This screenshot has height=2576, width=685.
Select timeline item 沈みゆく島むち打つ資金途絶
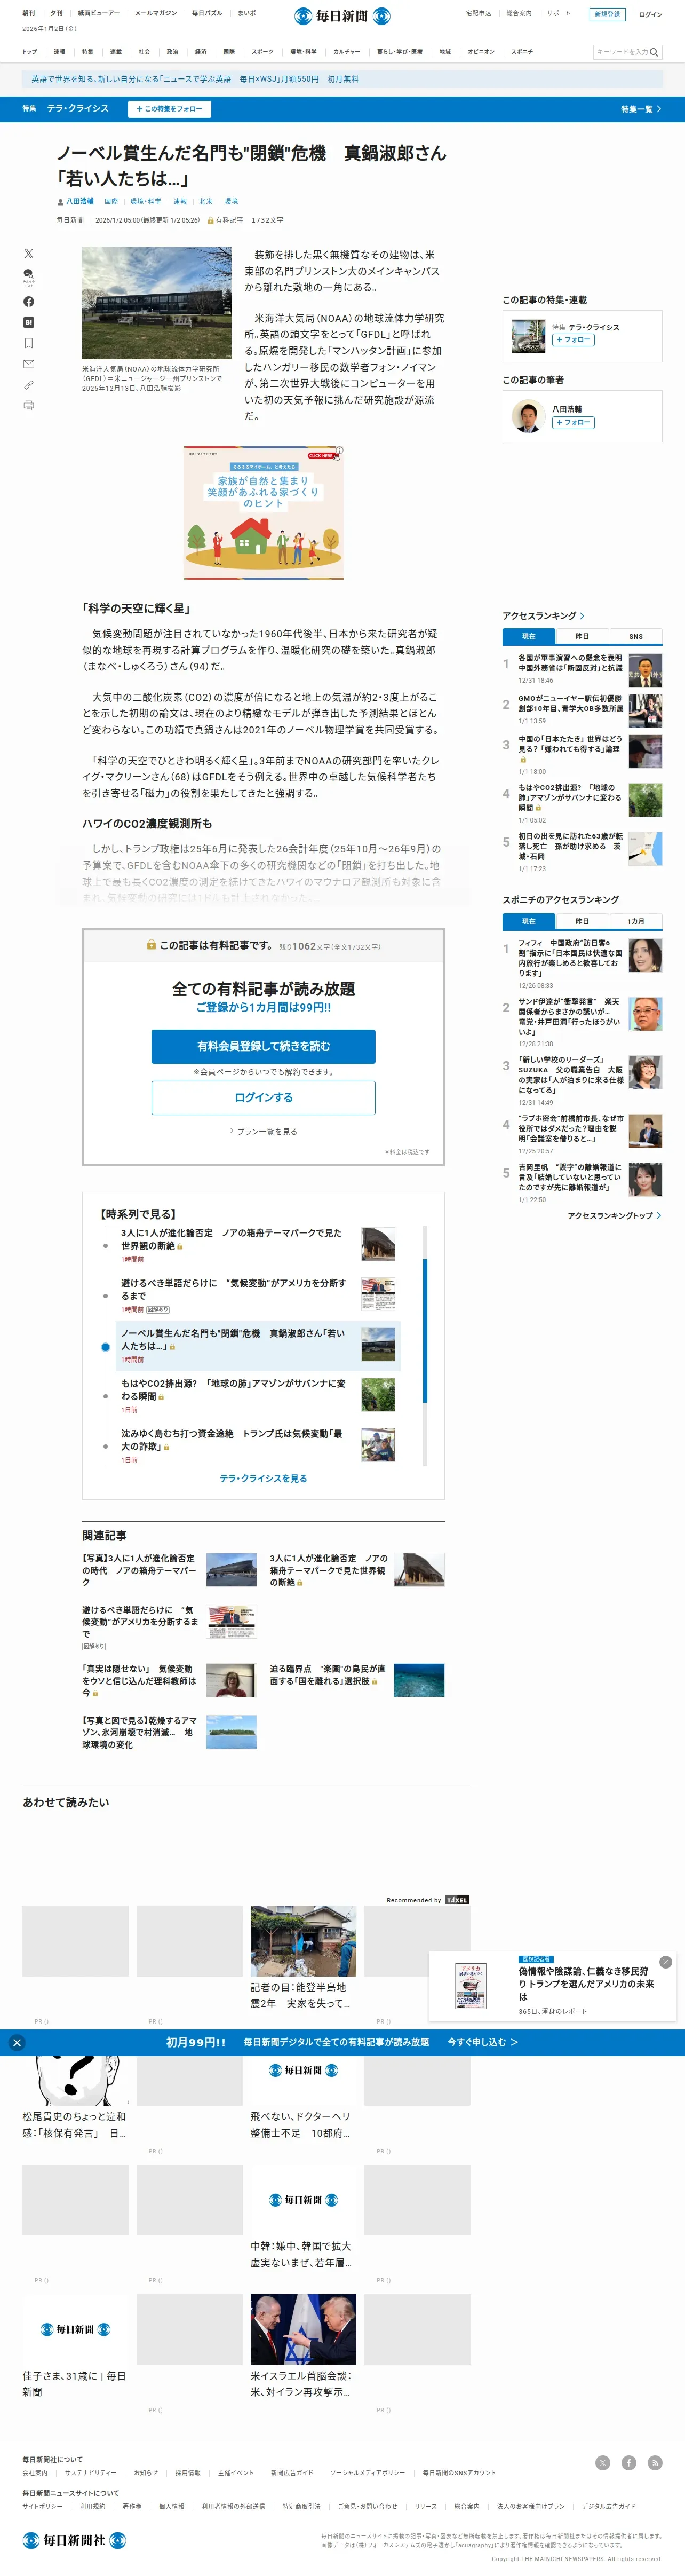point(233,1439)
